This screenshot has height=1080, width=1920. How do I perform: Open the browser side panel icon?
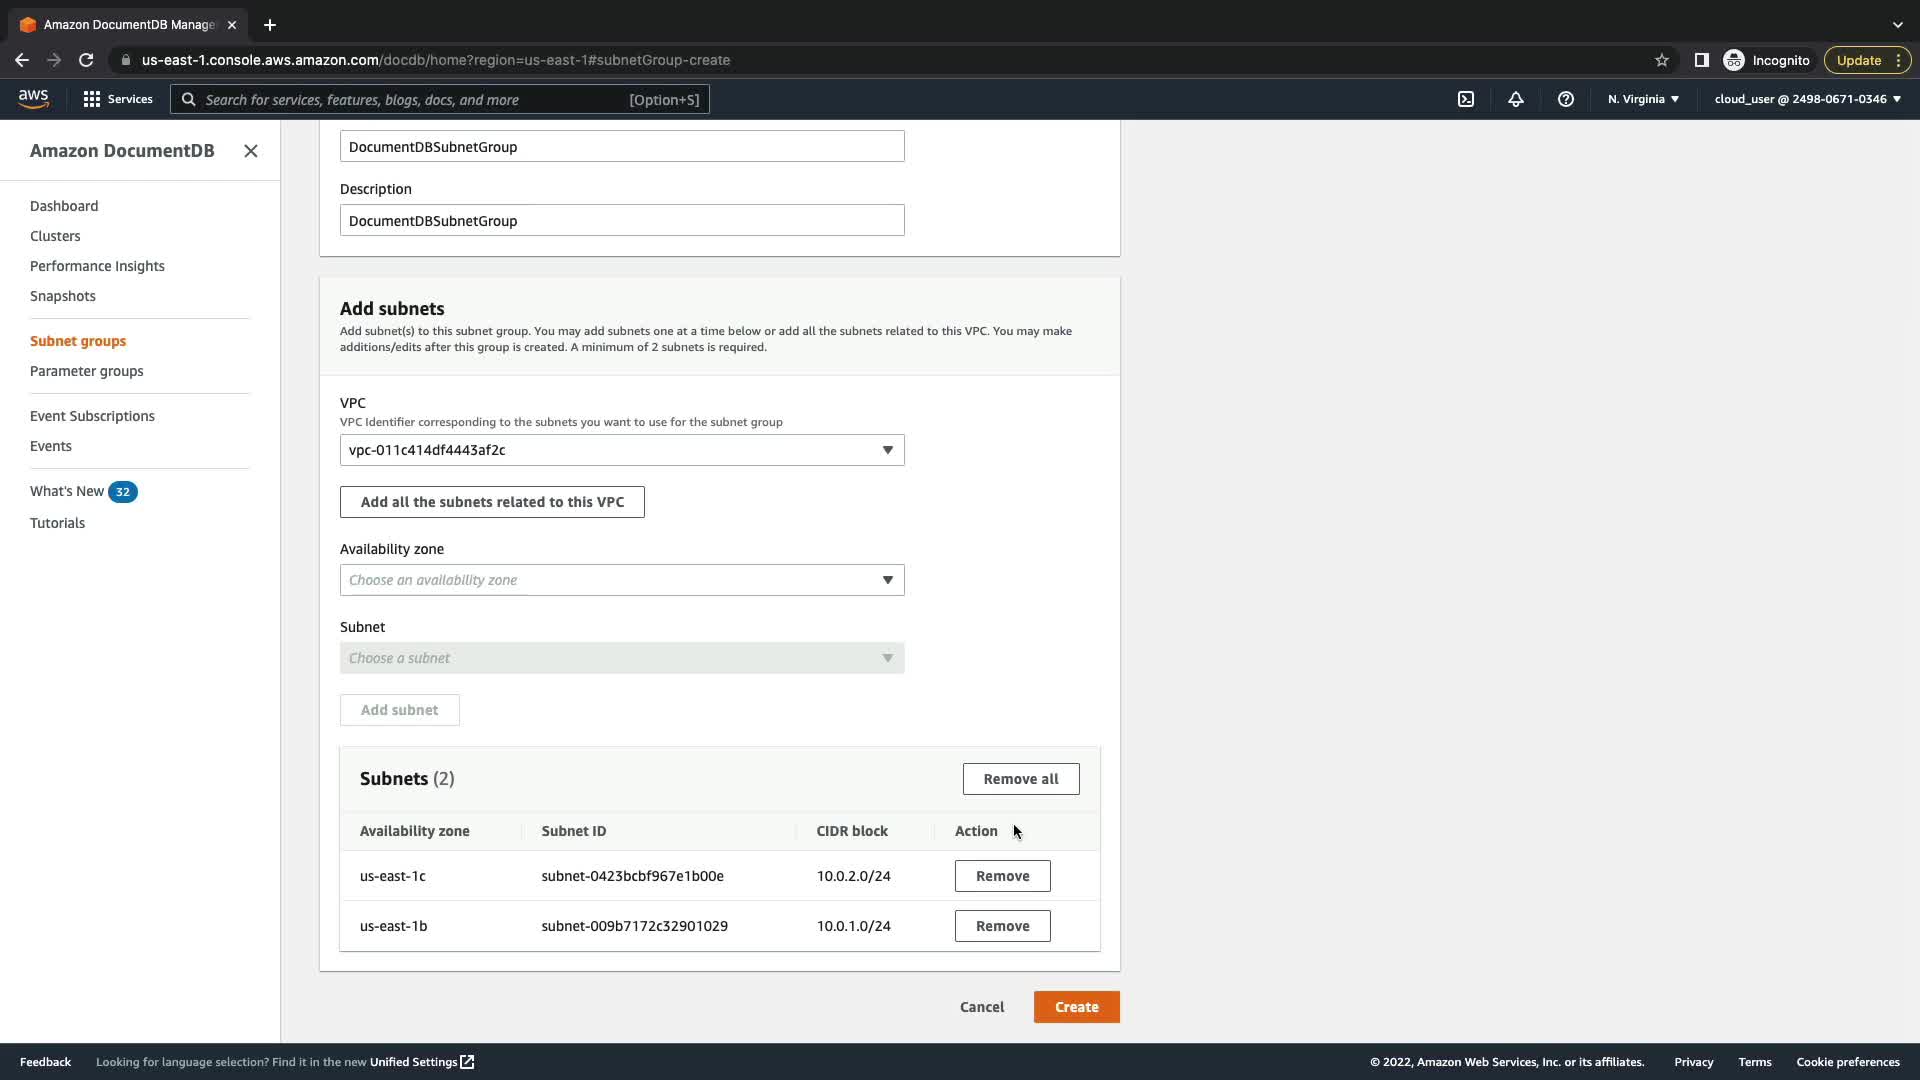point(1701,60)
